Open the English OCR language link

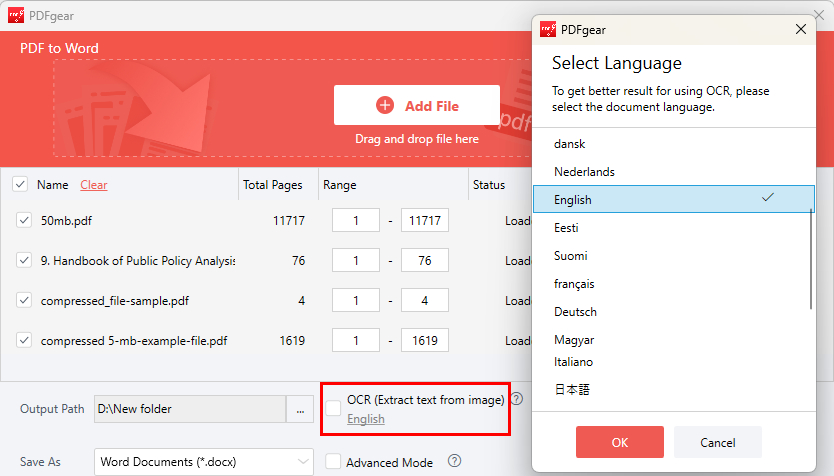point(366,419)
